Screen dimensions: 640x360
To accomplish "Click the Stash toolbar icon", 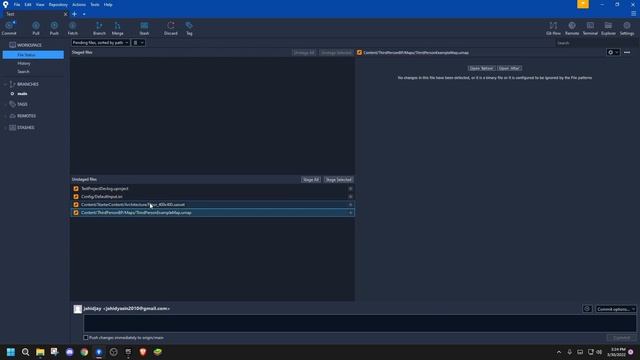I will point(144,28).
